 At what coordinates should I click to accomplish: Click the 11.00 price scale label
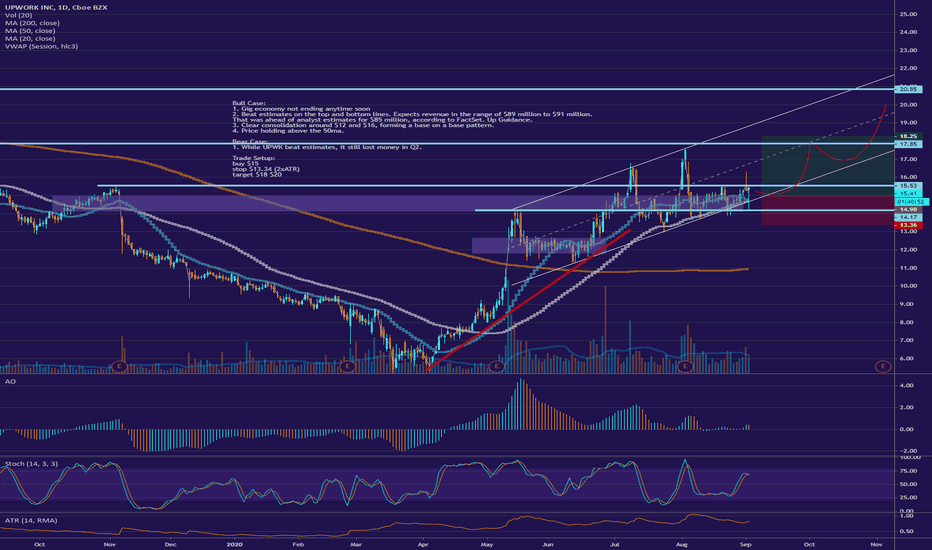pos(908,268)
